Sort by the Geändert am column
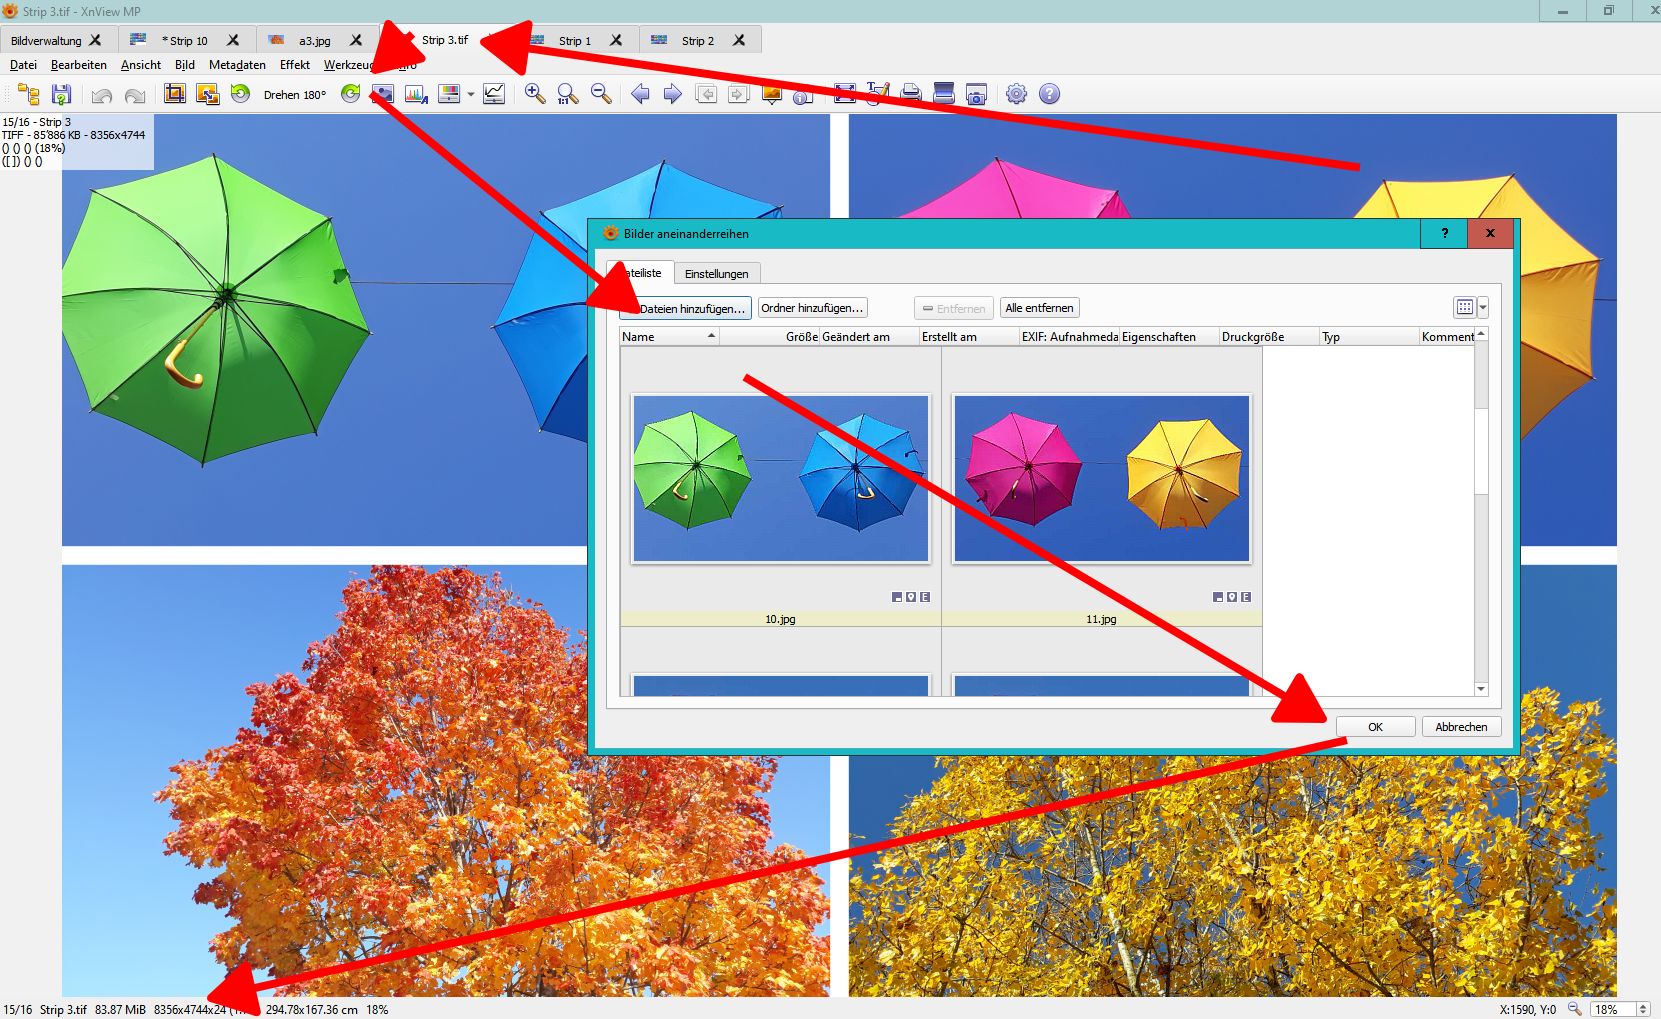Image resolution: width=1661 pixels, height=1019 pixels. (869, 337)
